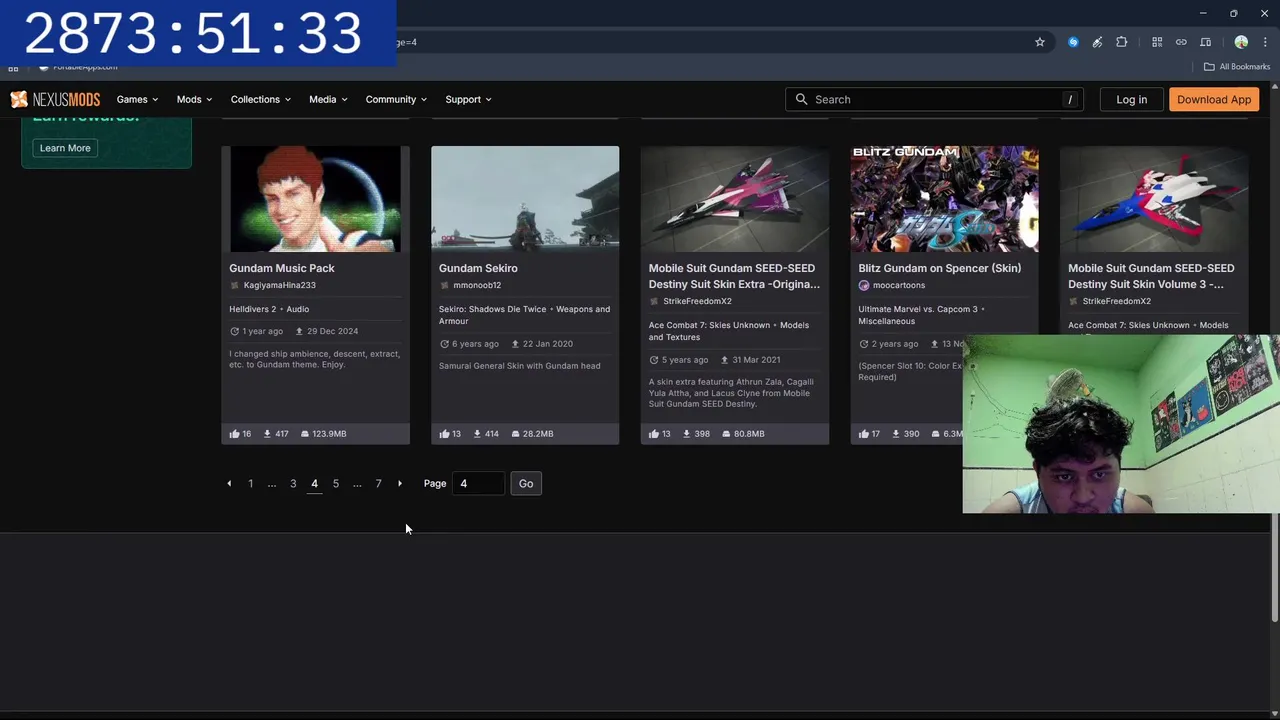The image size is (1280, 720).
Task: Click the Go button next to page field
Action: coord(526,483)
